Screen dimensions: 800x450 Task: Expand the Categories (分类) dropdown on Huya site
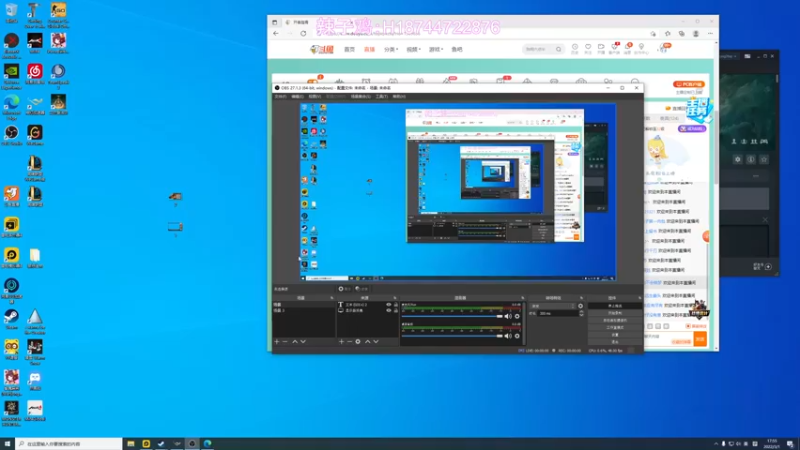click(390, 49)
